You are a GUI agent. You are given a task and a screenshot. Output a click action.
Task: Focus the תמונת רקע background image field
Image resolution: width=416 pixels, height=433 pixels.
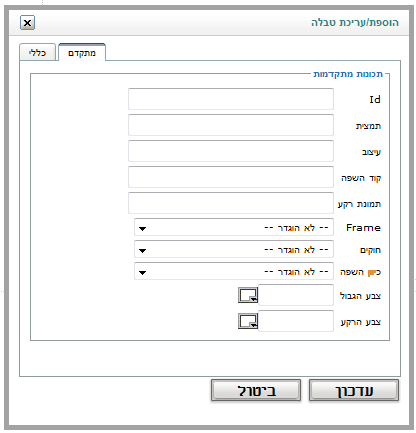pyautogui.click(x=231, y=203)
